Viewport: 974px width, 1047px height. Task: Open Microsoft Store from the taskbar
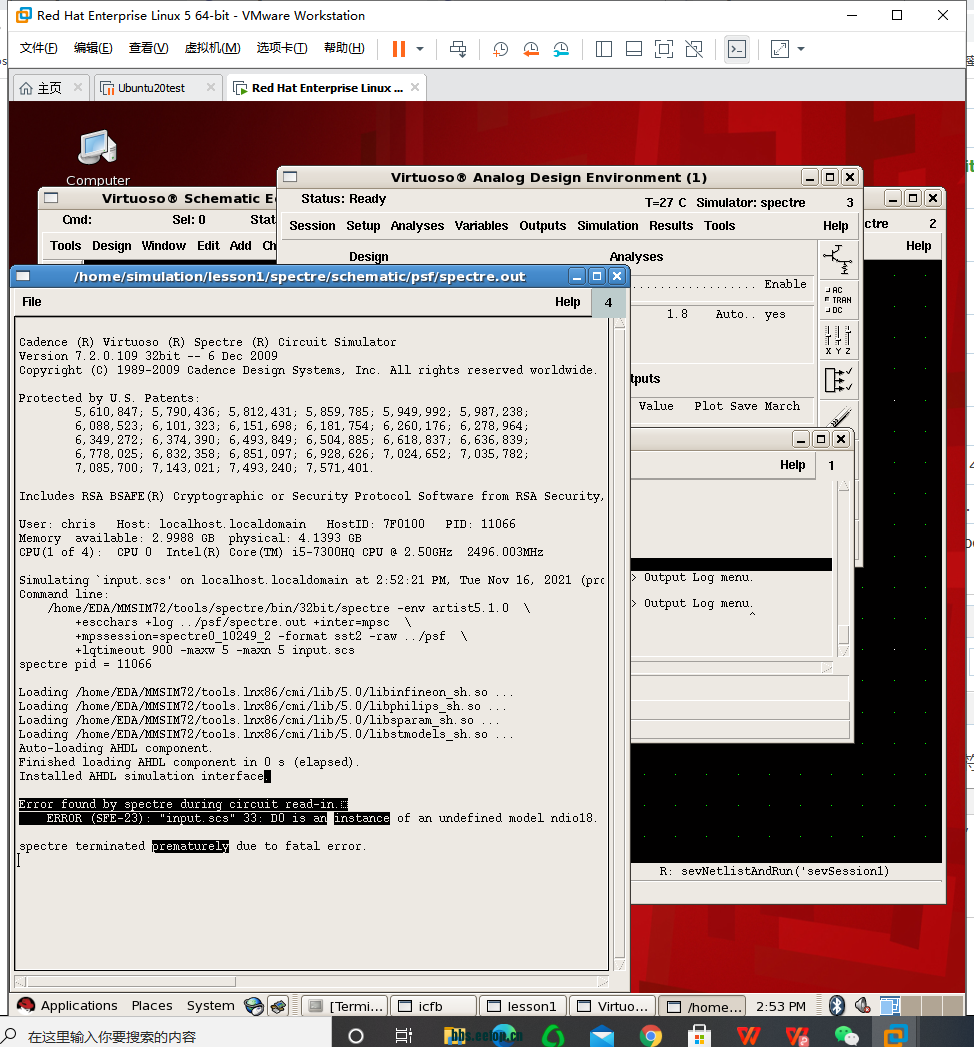699,1036
